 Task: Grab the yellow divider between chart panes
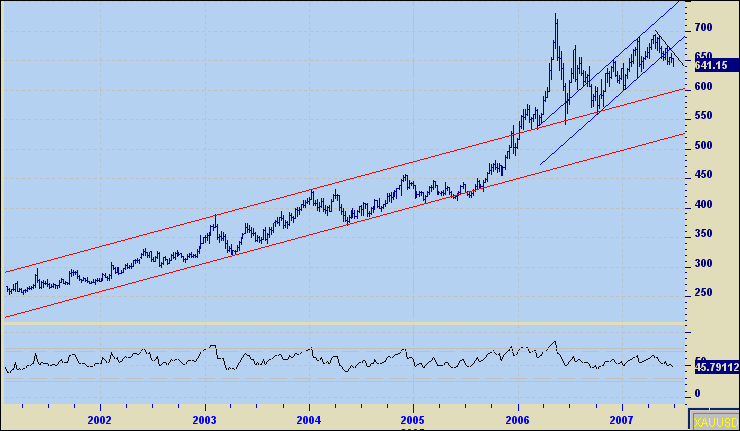click(345, 323)
